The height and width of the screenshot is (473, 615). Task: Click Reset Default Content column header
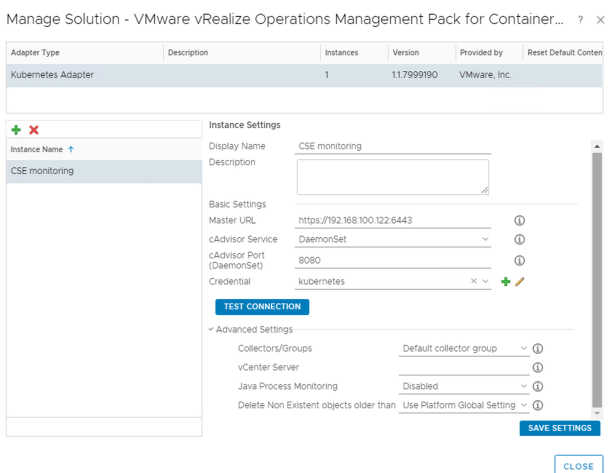563,53
